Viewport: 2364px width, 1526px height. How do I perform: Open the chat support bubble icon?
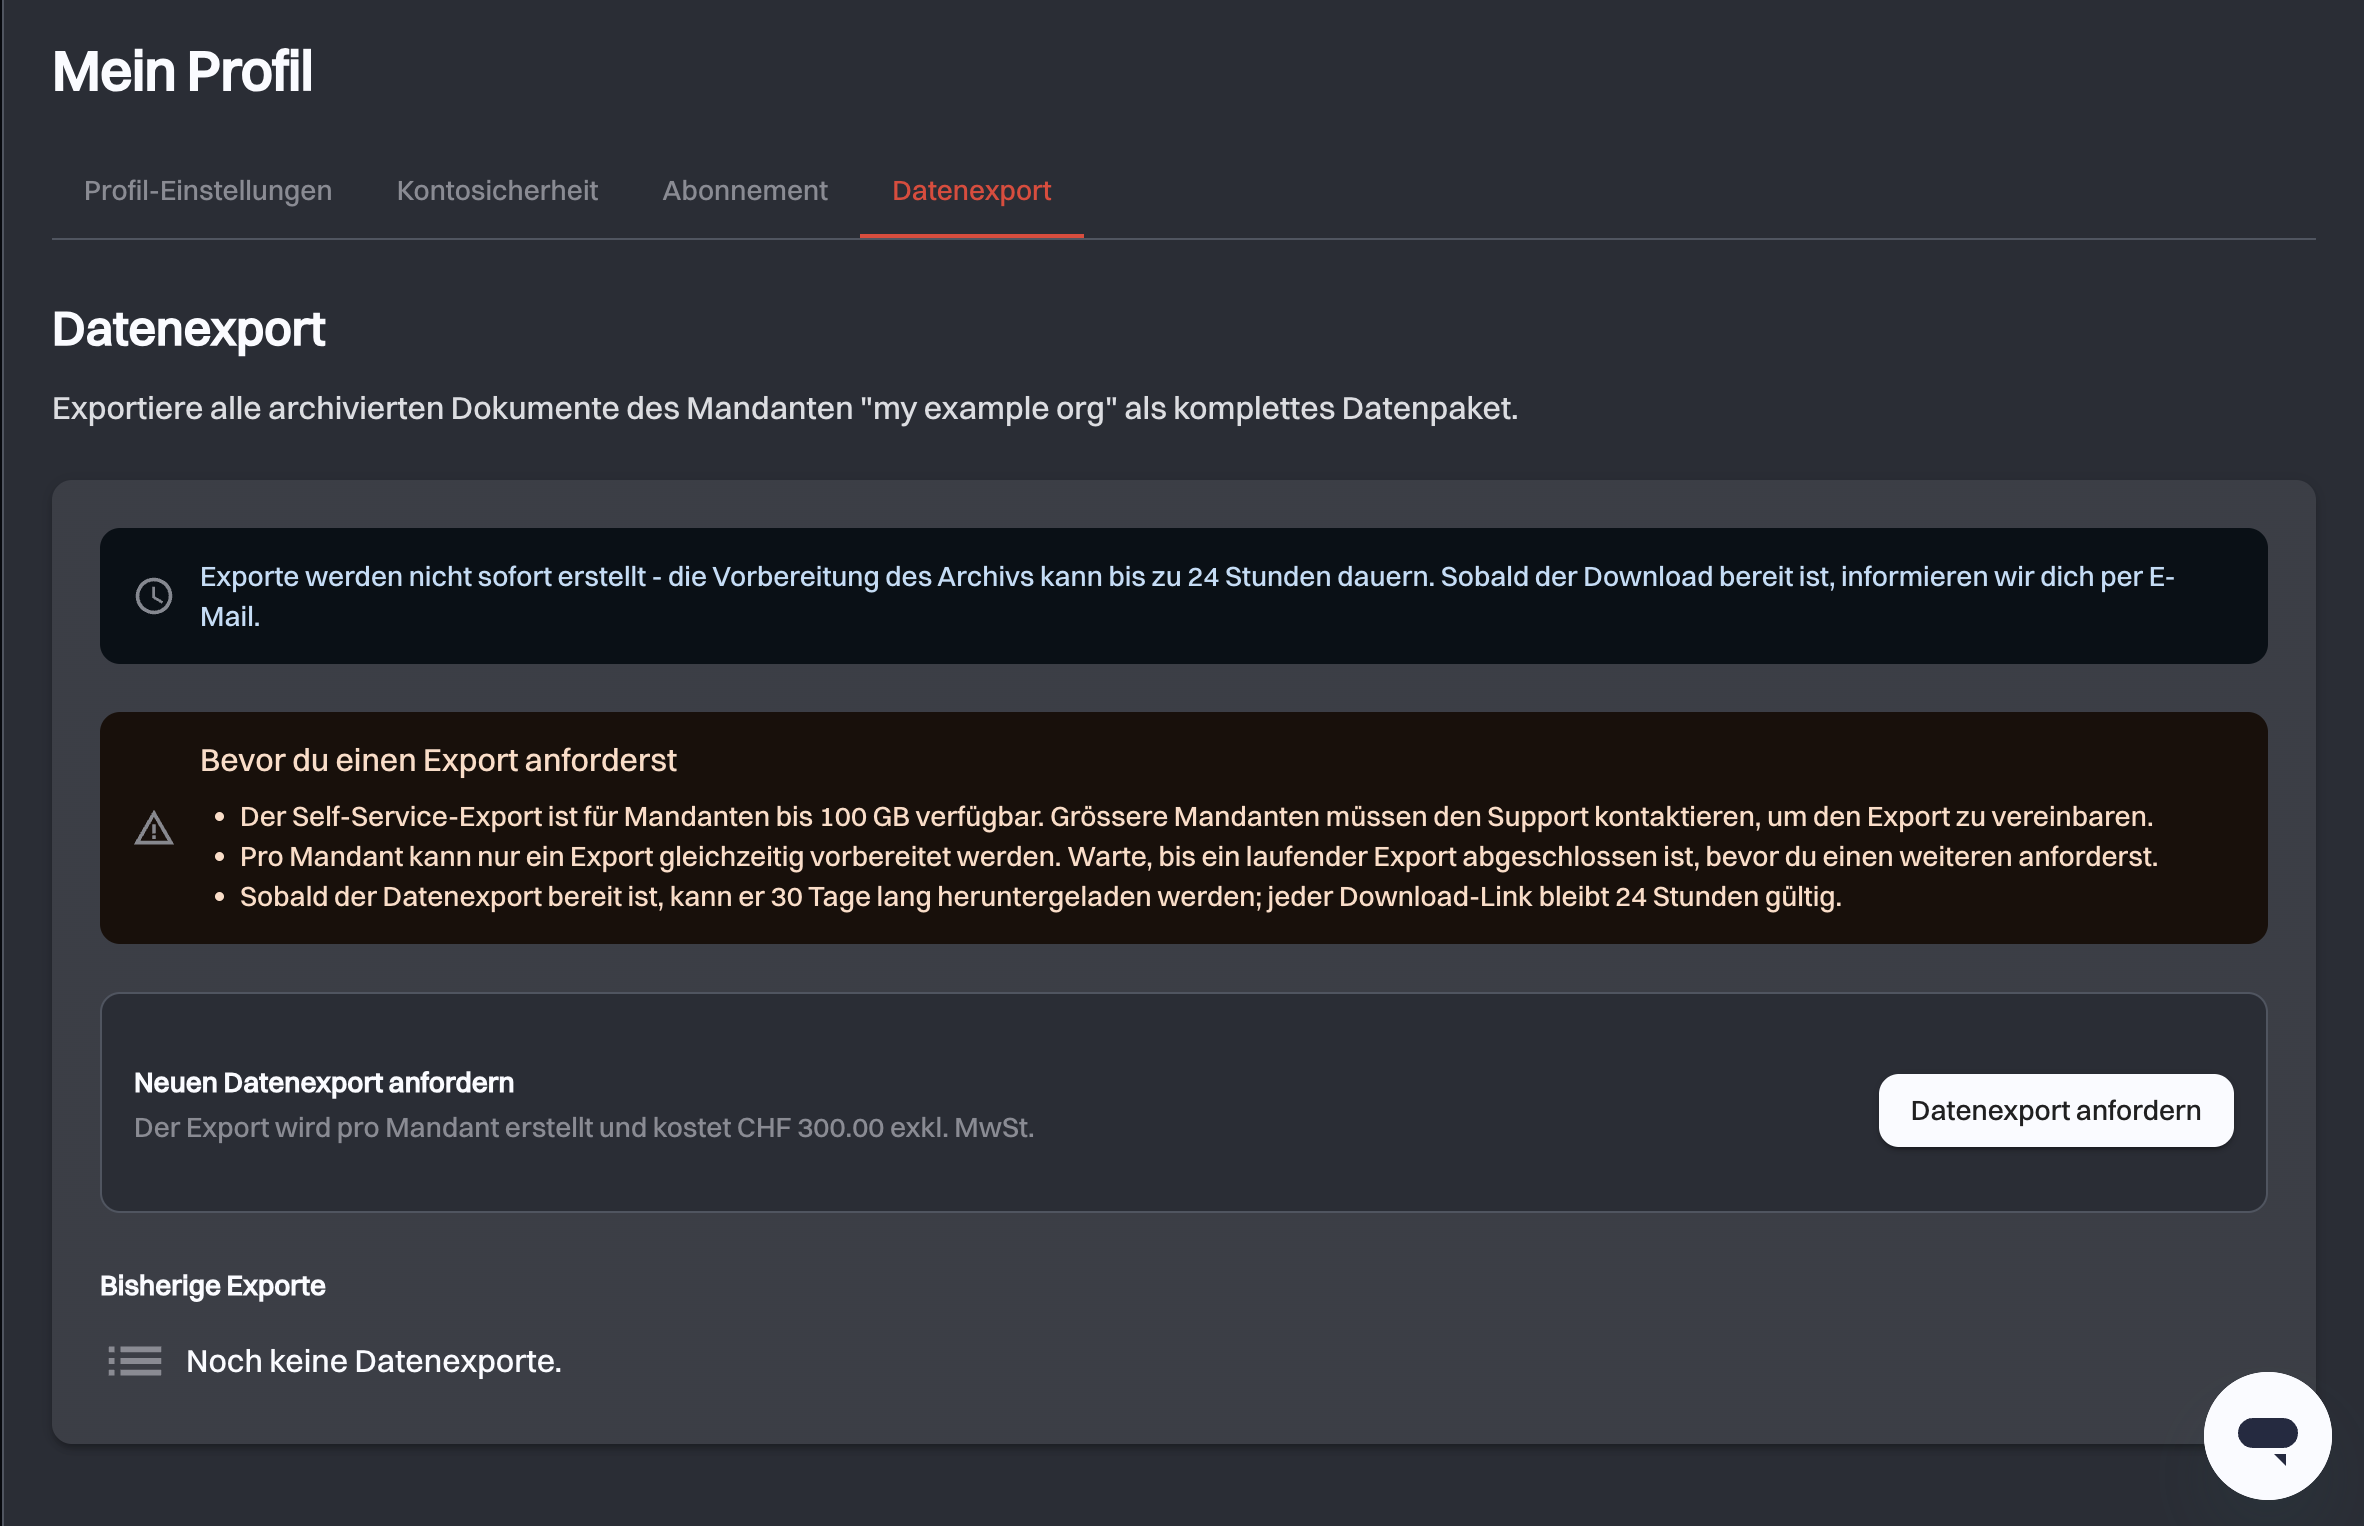click(x=2268, y=1436)
